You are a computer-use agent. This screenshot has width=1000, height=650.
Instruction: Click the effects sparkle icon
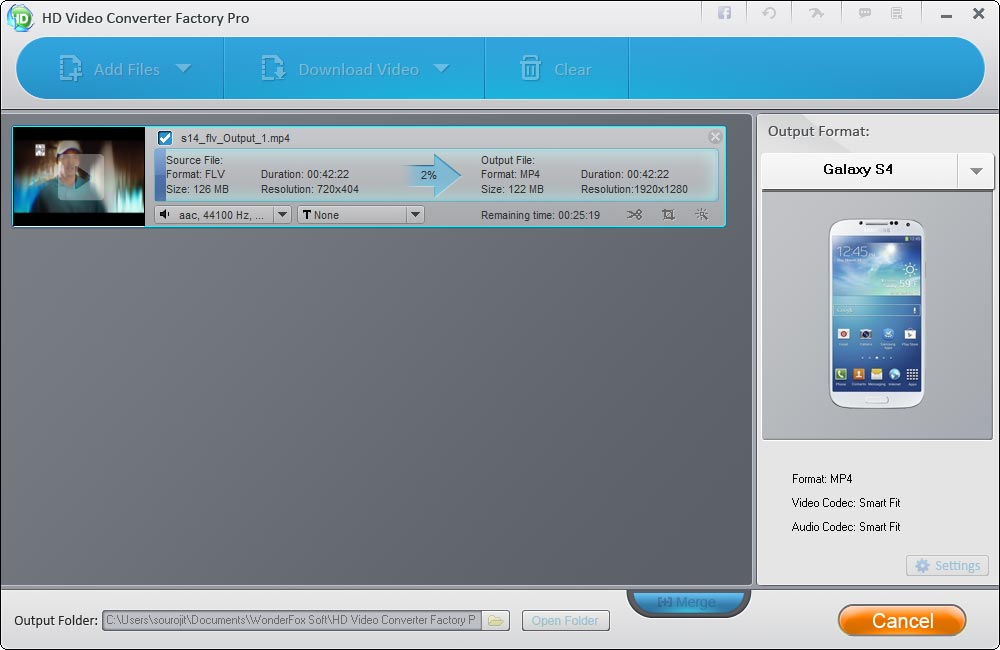(702, 214)
